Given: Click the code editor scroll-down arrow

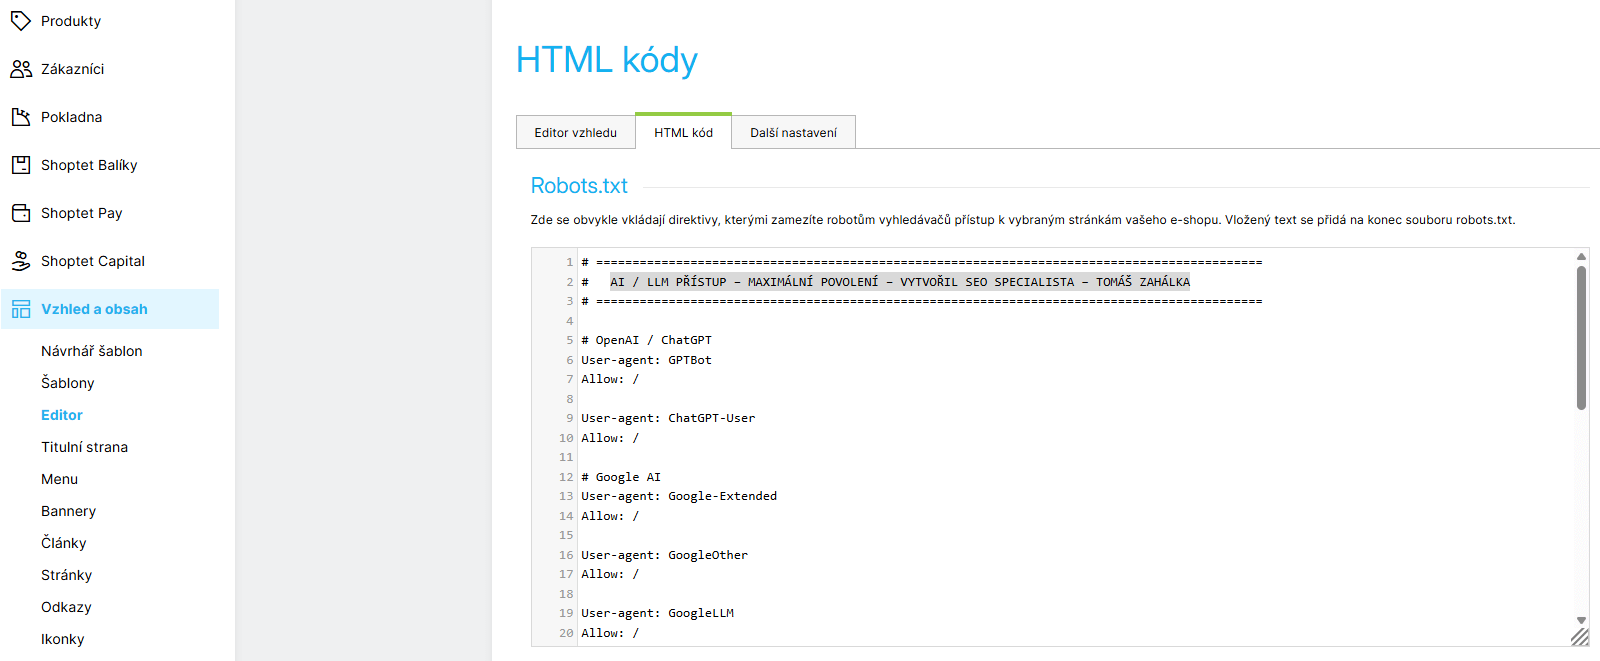Looking at the screenshot, I should (x=1581, y=620).
